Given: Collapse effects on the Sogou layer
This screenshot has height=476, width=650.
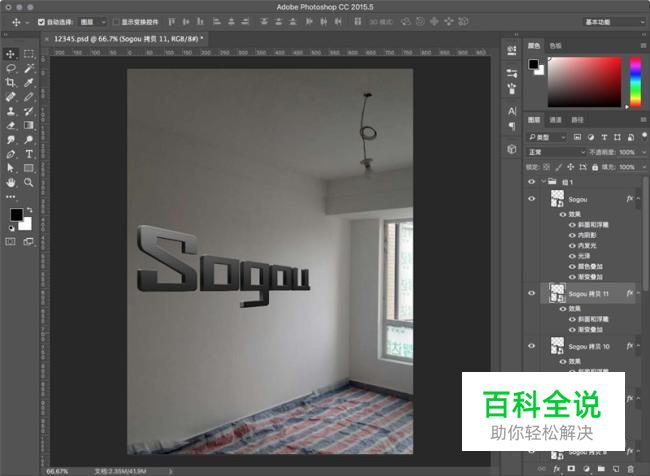Looking at the screenshot, I should click(638, 199).
